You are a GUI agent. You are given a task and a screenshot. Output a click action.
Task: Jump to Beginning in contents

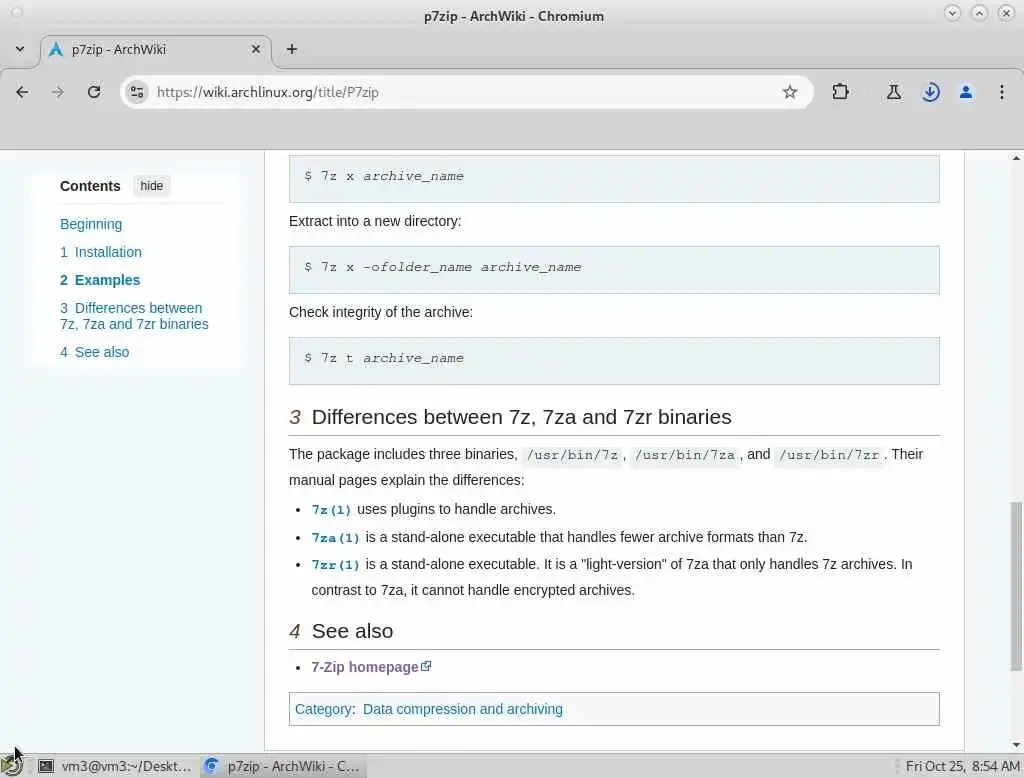[91, 224]
